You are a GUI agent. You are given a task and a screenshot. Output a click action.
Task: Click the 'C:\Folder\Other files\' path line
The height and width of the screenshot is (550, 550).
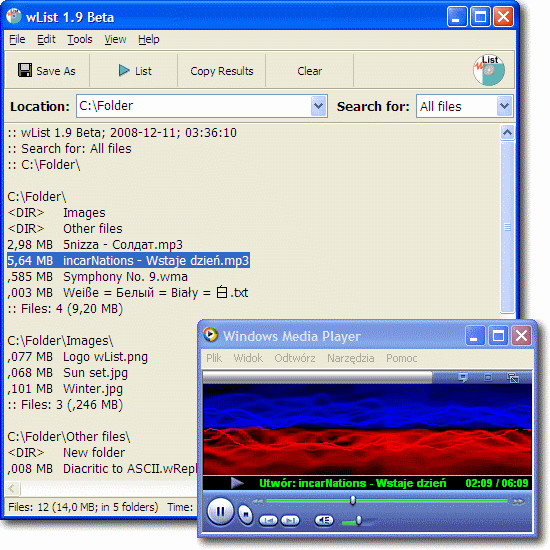[x=69, y=437]
